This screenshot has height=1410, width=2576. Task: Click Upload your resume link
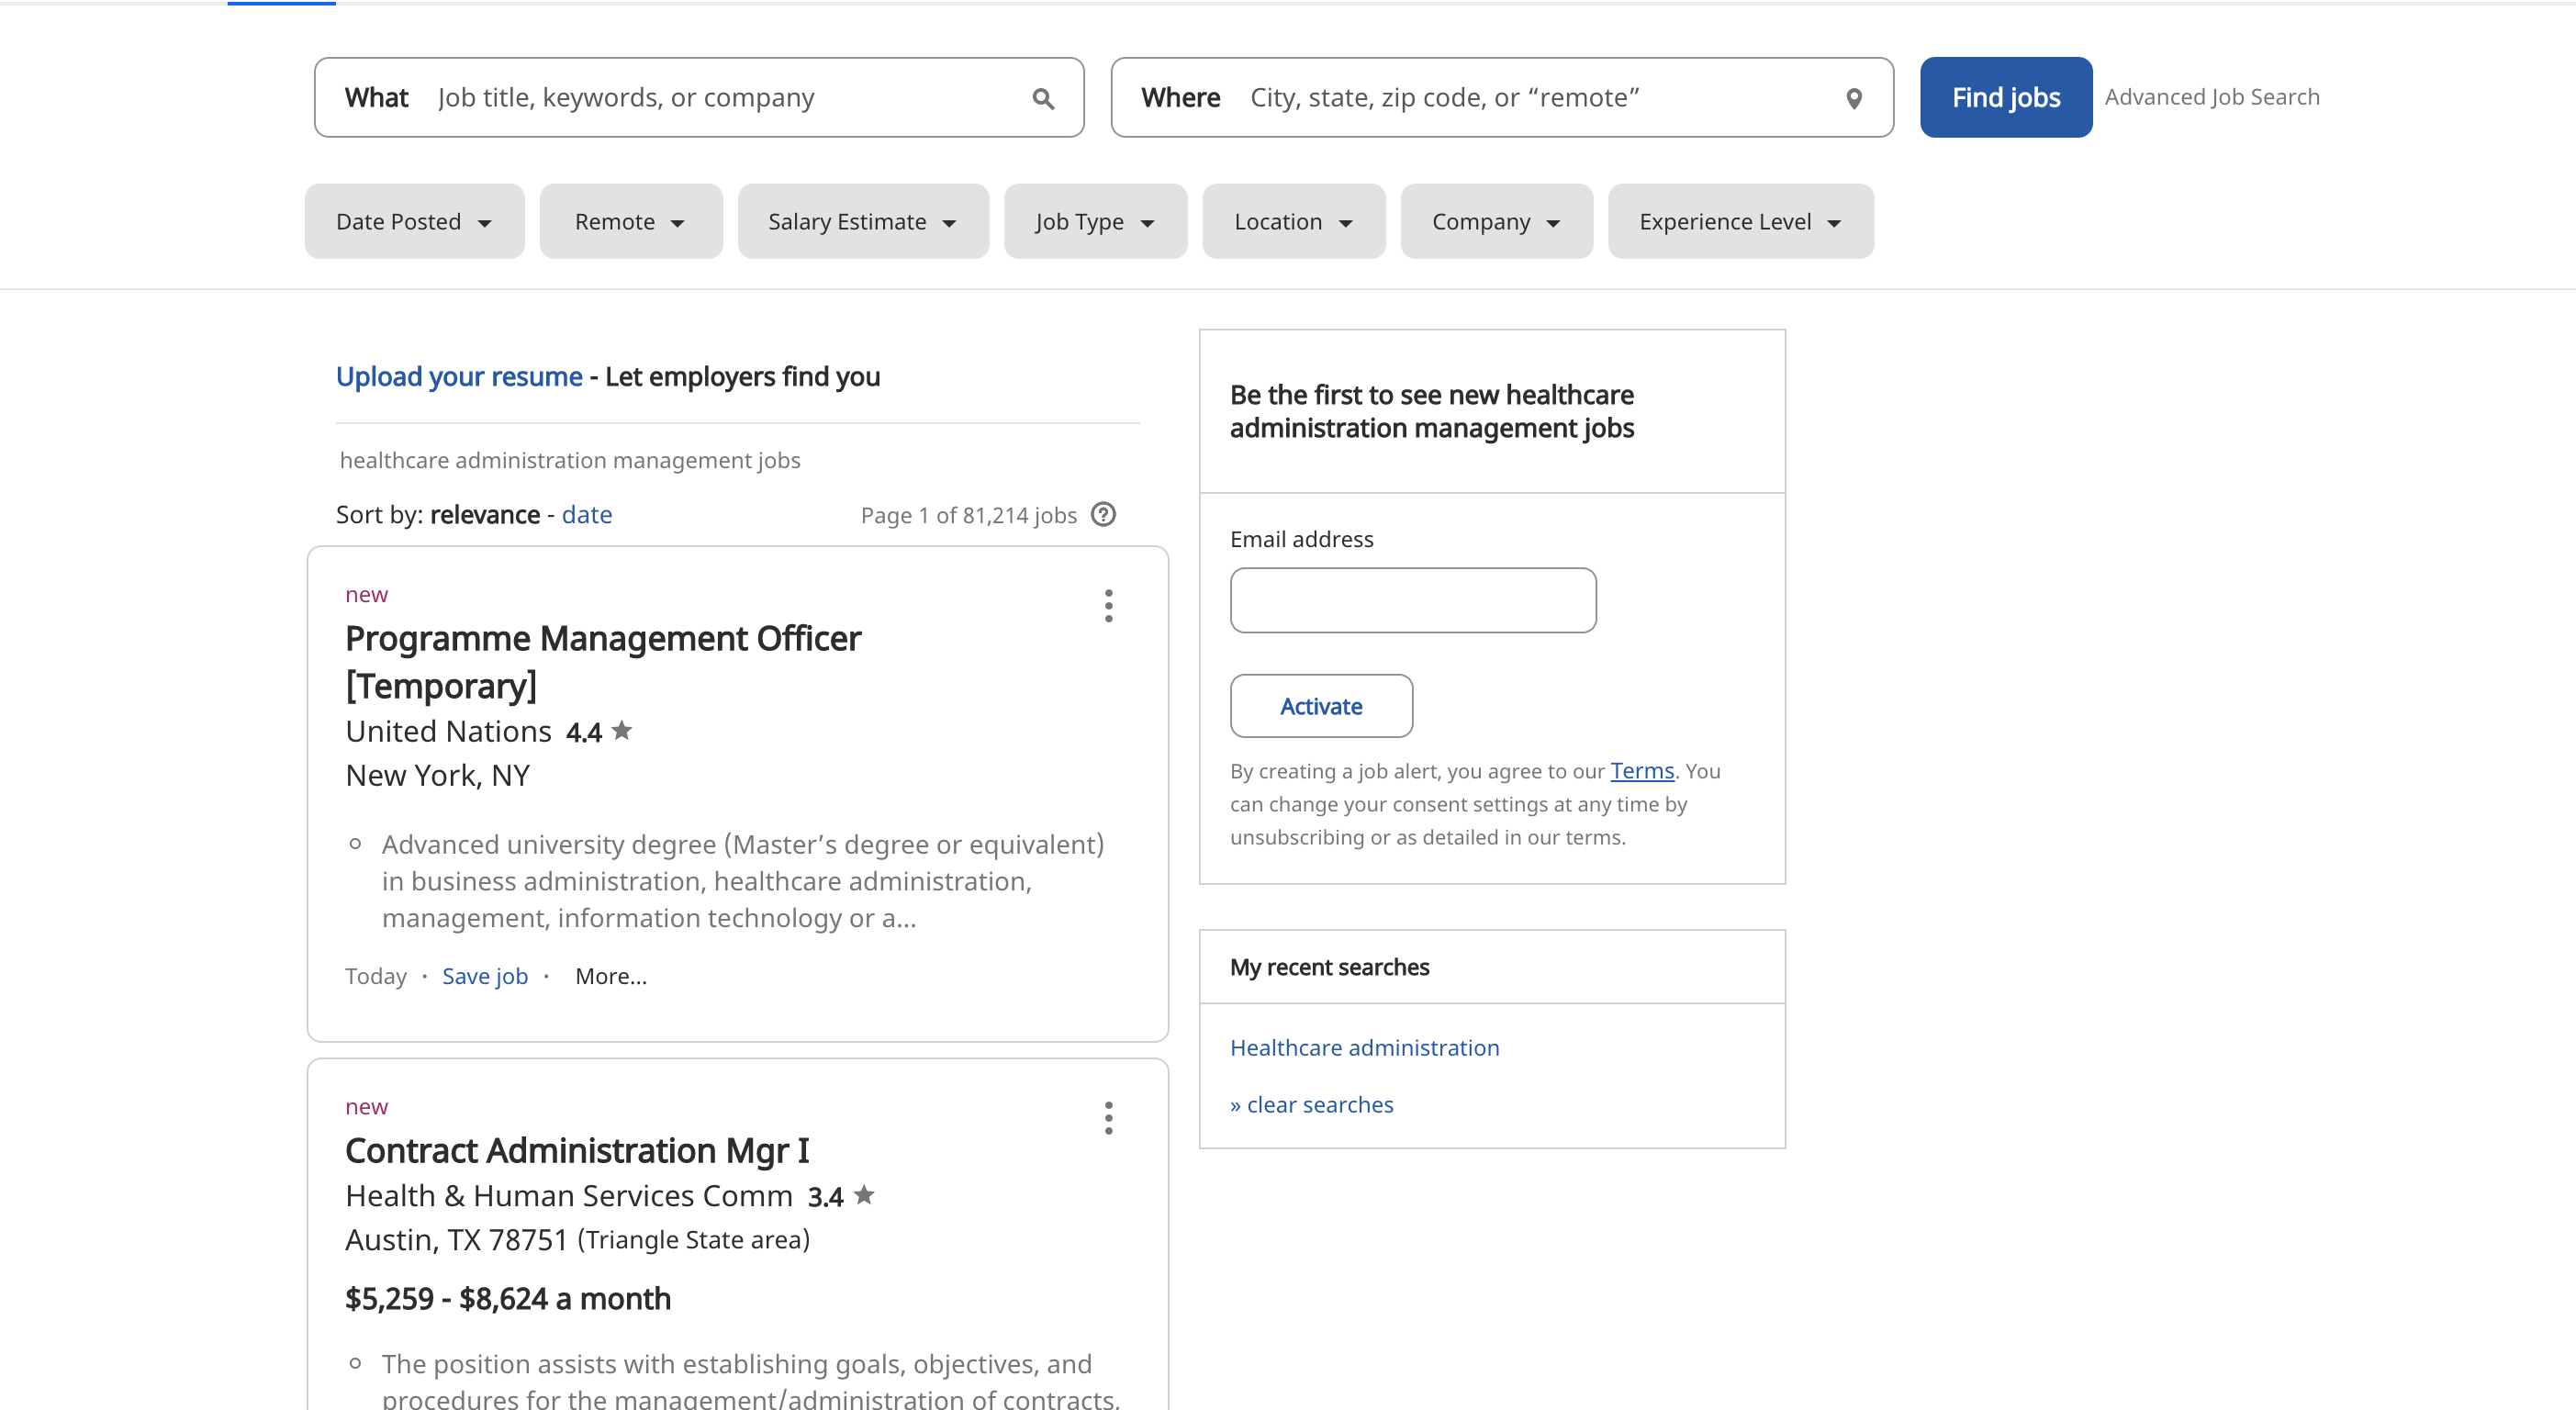(x=459, y=376)
